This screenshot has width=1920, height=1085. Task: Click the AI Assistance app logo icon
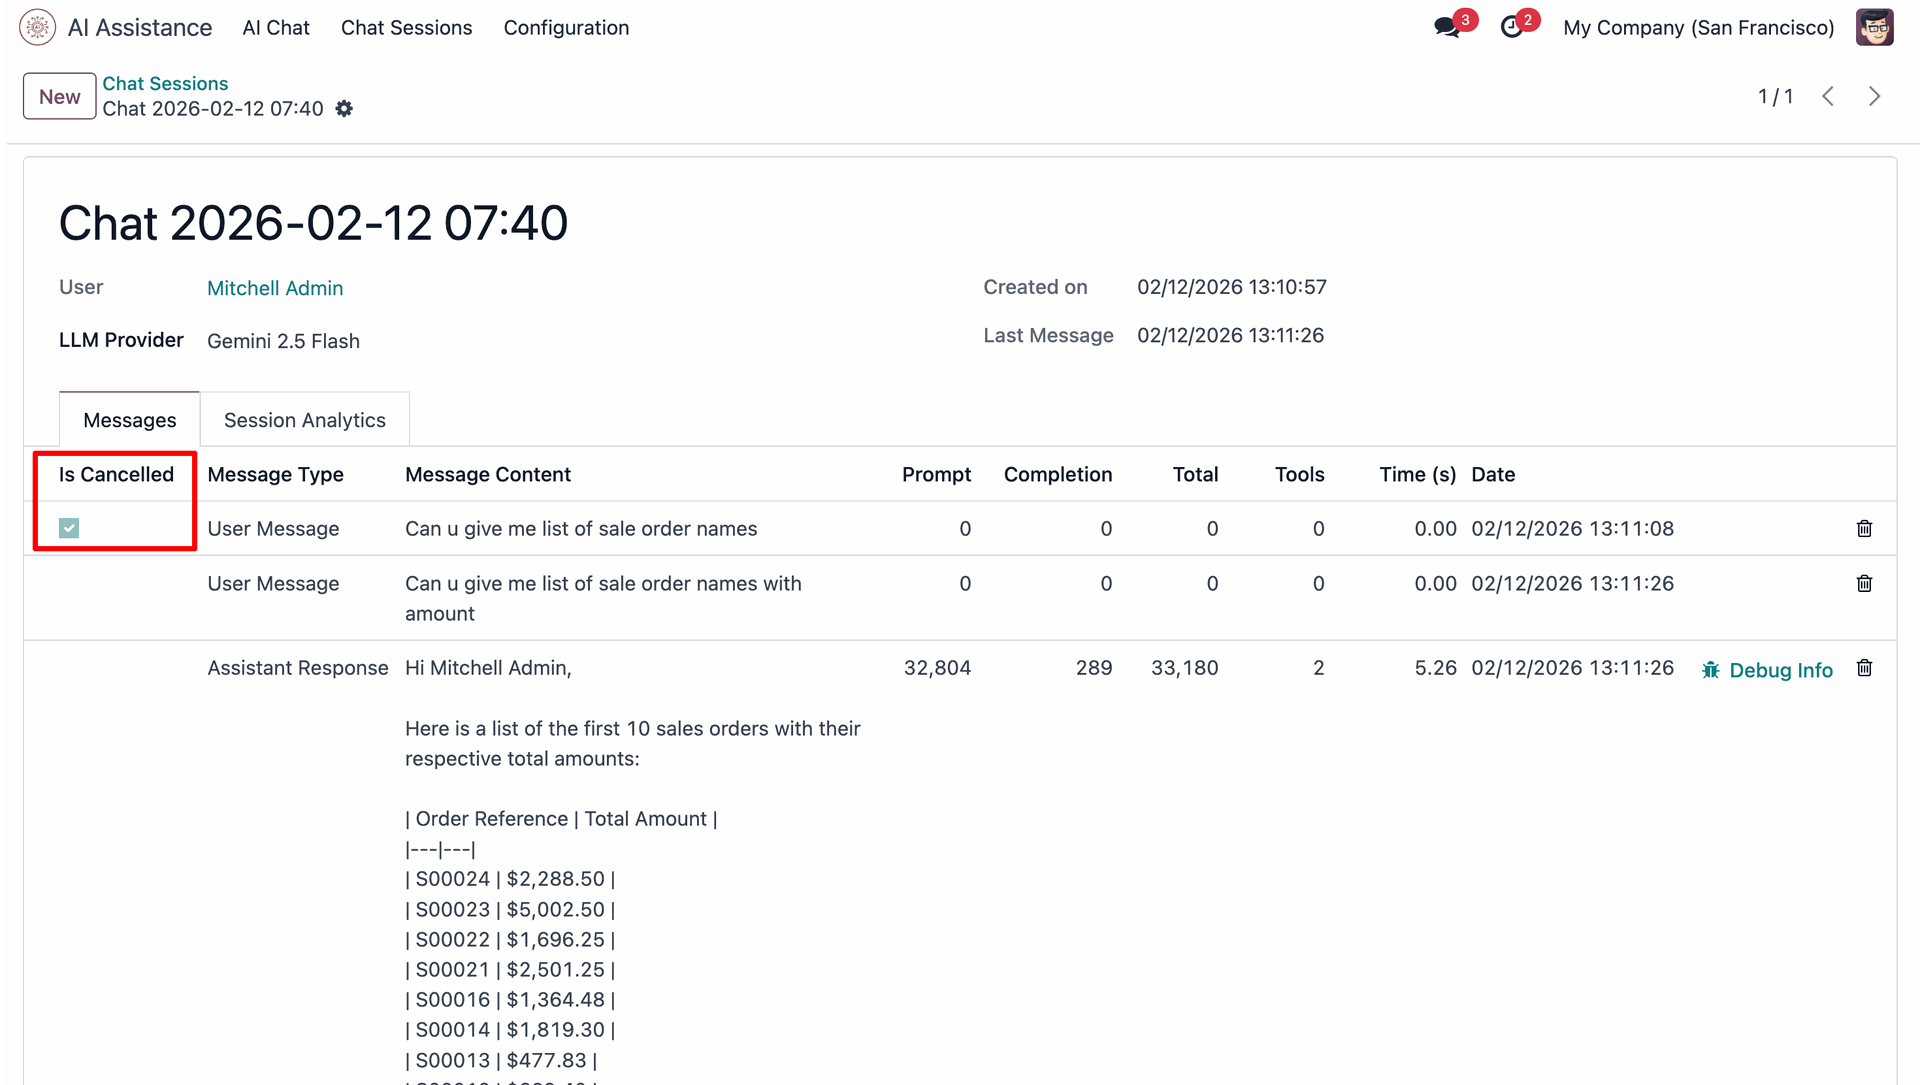(x=37, y=27)
